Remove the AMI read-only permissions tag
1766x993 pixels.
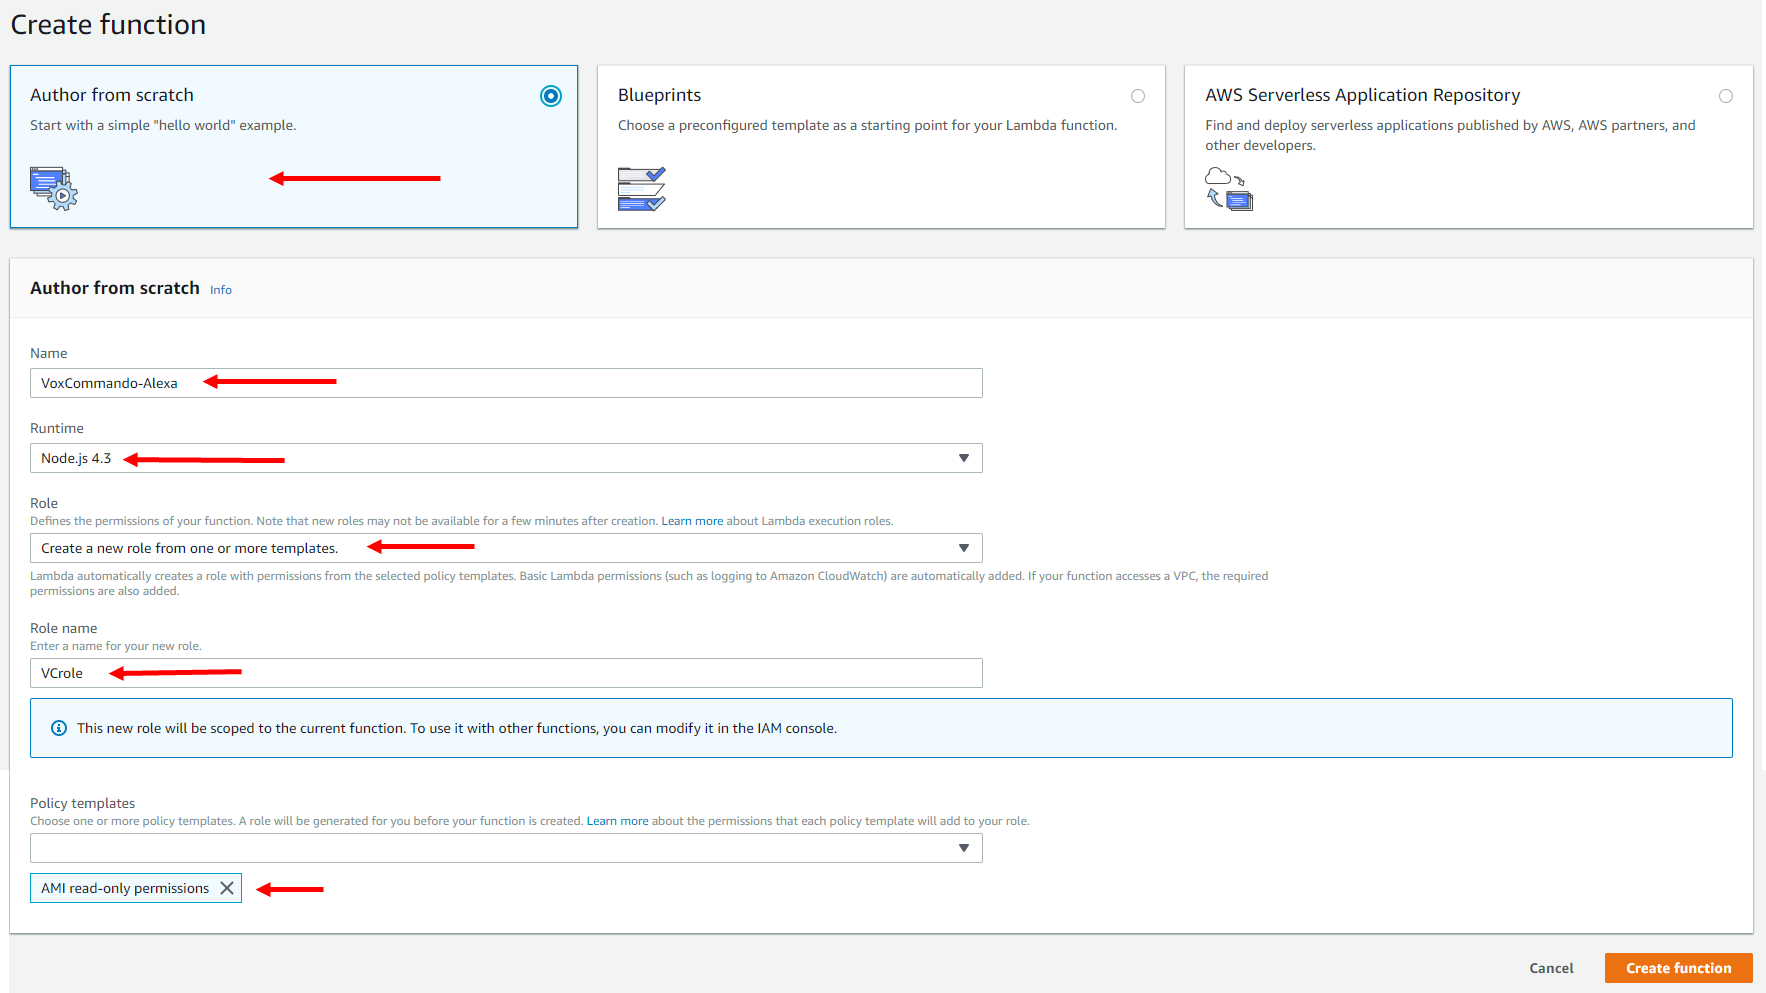tap(227, 888)
